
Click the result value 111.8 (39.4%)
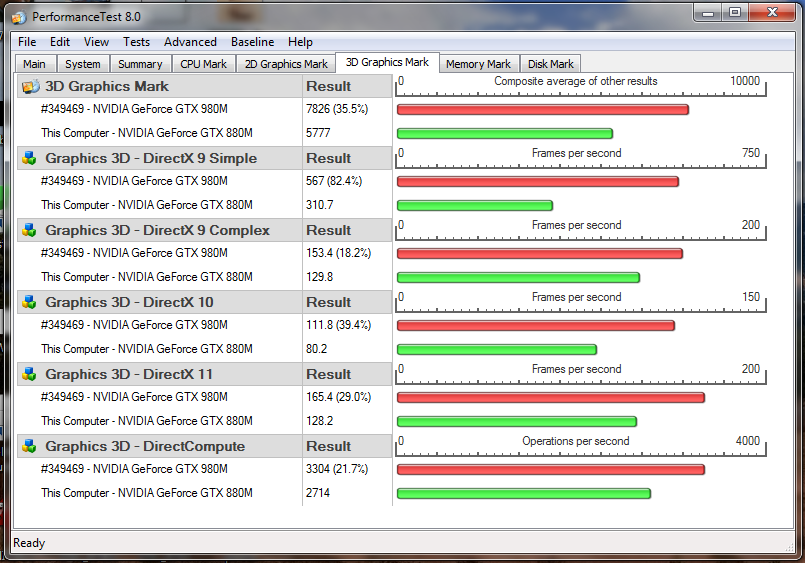point(338,325)
